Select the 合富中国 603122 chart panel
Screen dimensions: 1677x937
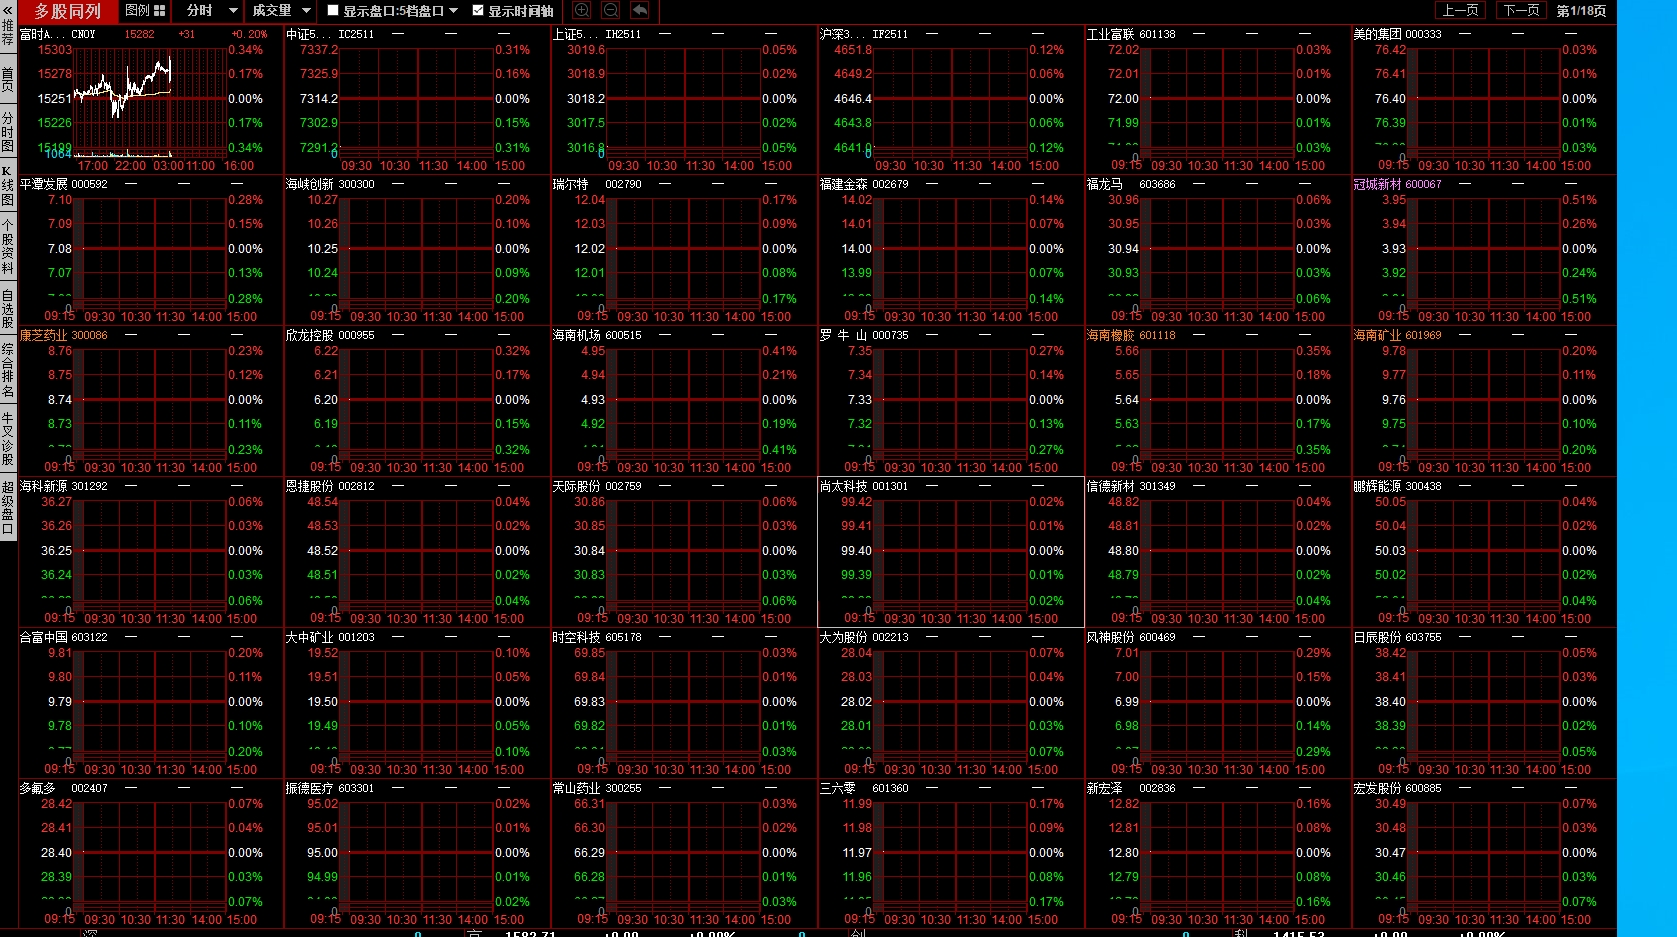pyautogui.click(x=150, y=703)
